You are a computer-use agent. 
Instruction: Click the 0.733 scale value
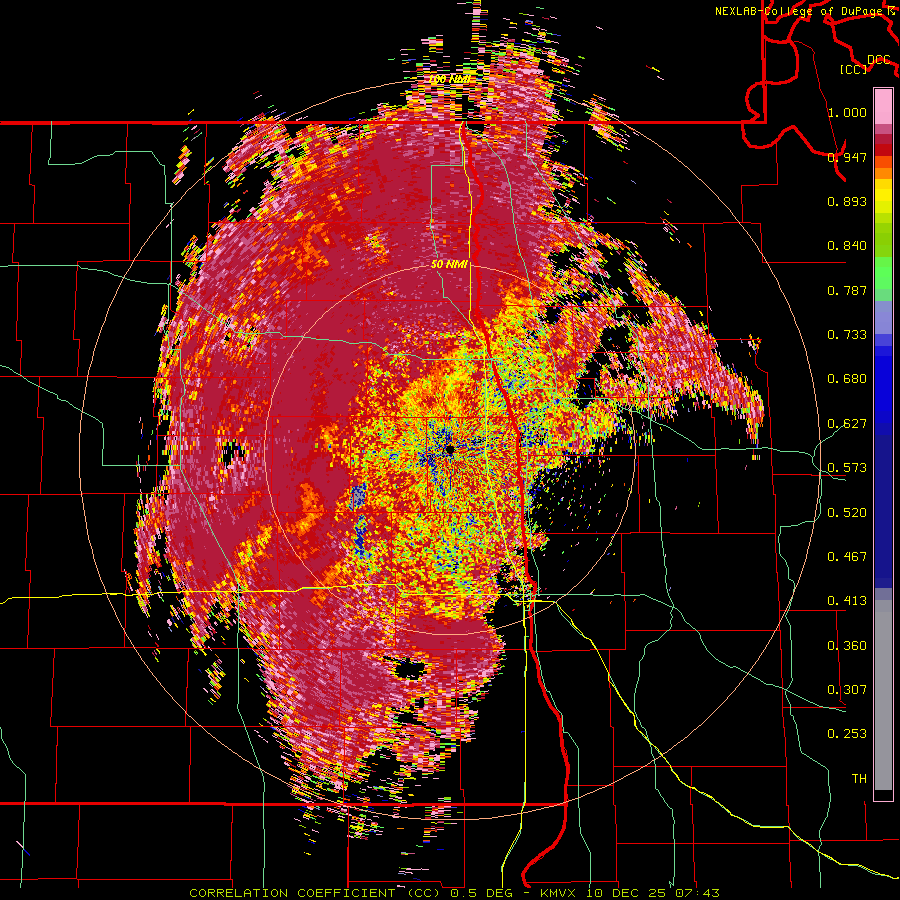click(x=847, y=335)
